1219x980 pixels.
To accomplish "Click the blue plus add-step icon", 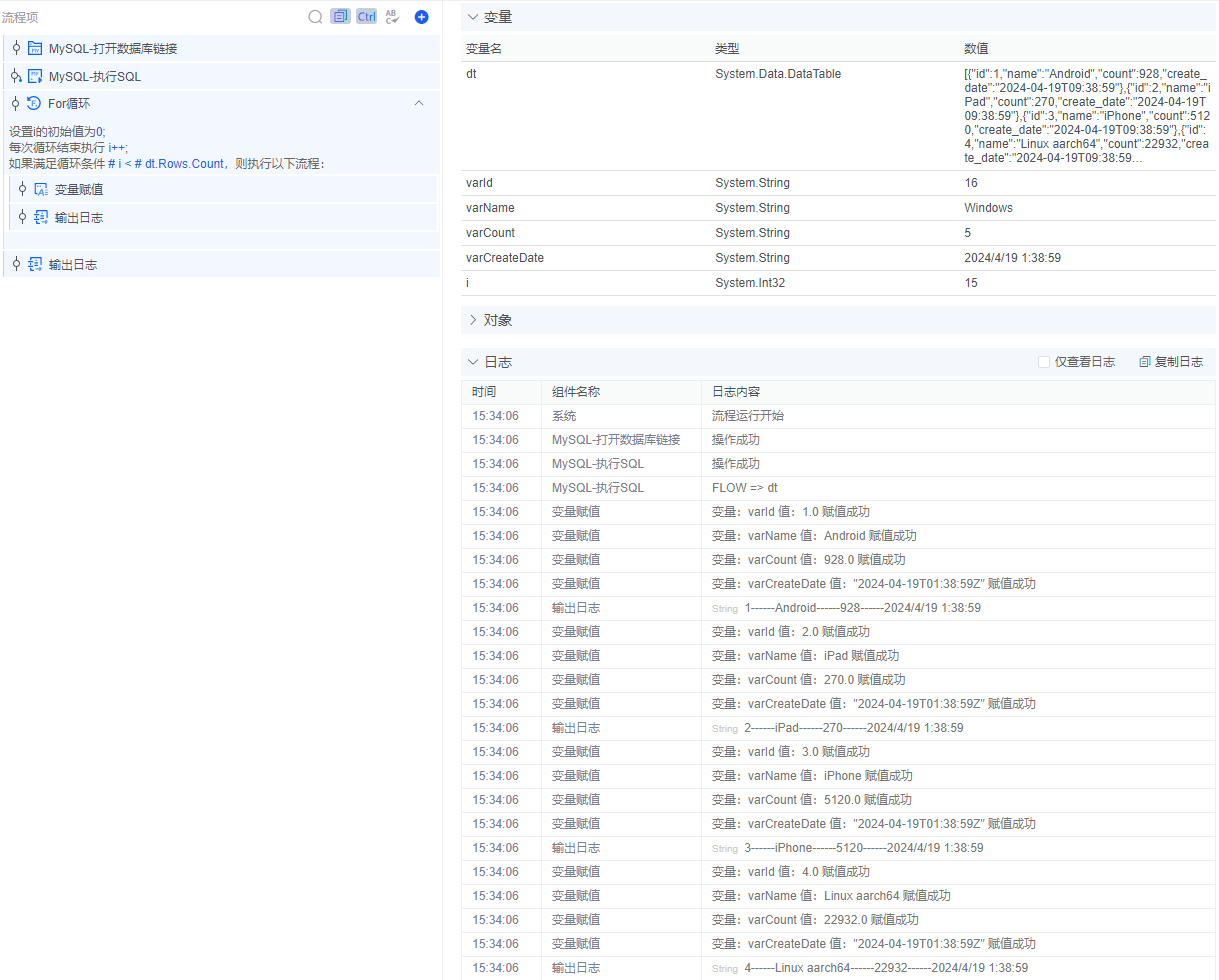I will 422,17.
